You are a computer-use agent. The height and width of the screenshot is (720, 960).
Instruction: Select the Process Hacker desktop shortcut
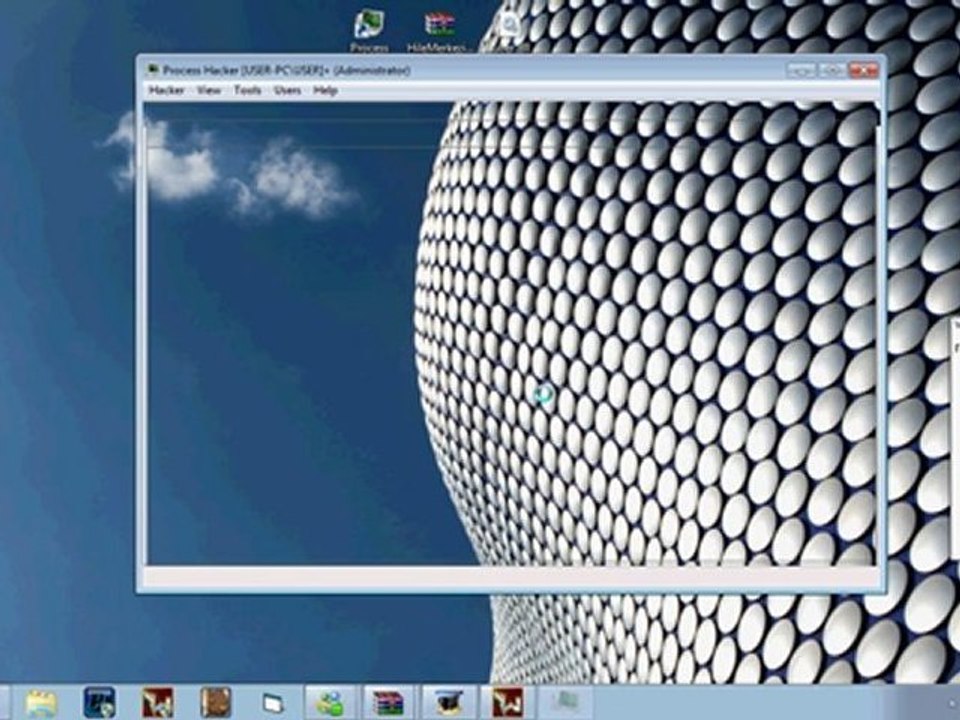point(369,29)
